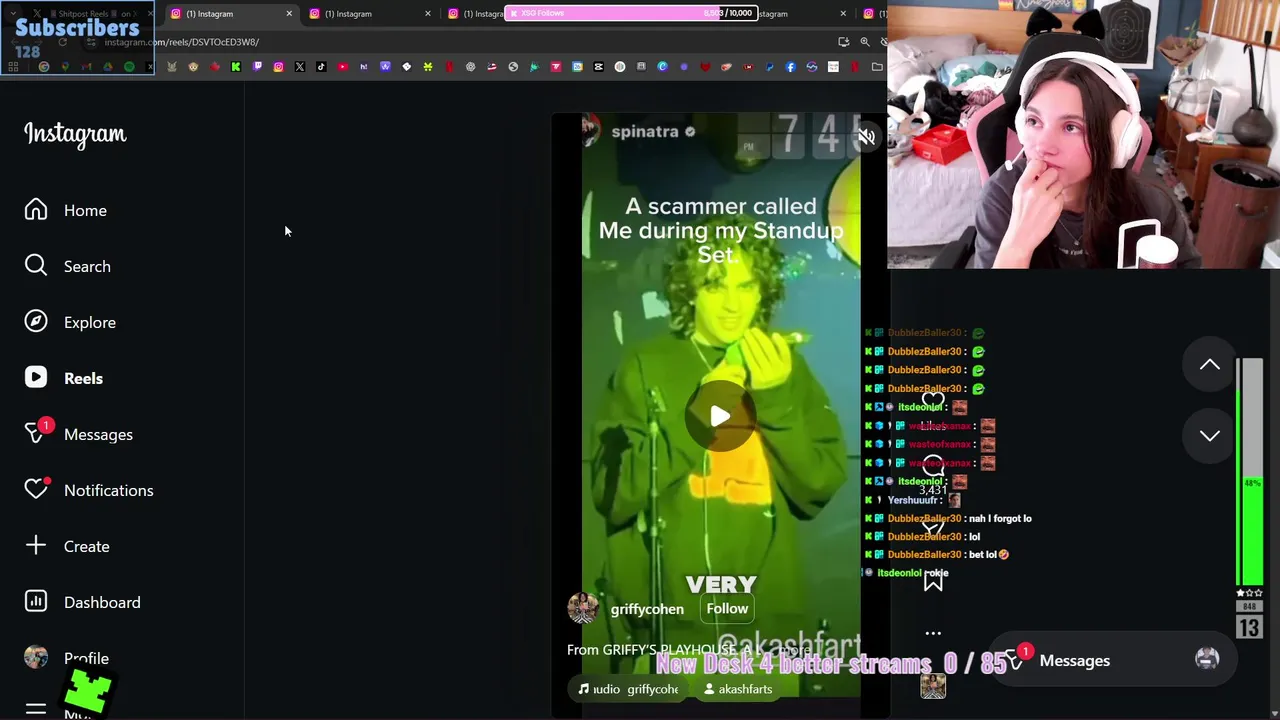Go to next reel with down chevron
The height and width of the screenshot is (720, 1280).
click(x=1210, y=436)
